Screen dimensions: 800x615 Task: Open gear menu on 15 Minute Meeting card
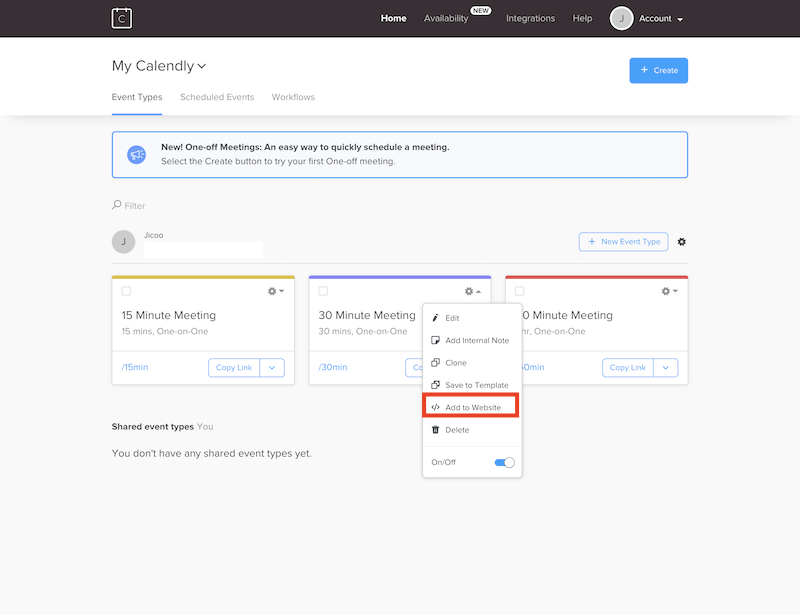(x=276, y=291)
